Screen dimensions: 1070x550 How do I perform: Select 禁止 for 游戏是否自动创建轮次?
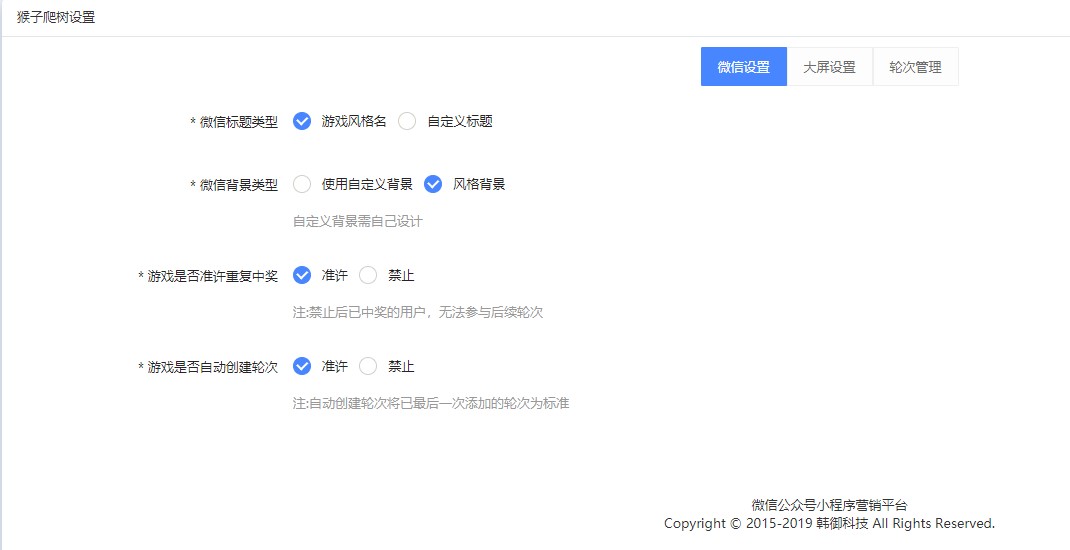point(368,366)
